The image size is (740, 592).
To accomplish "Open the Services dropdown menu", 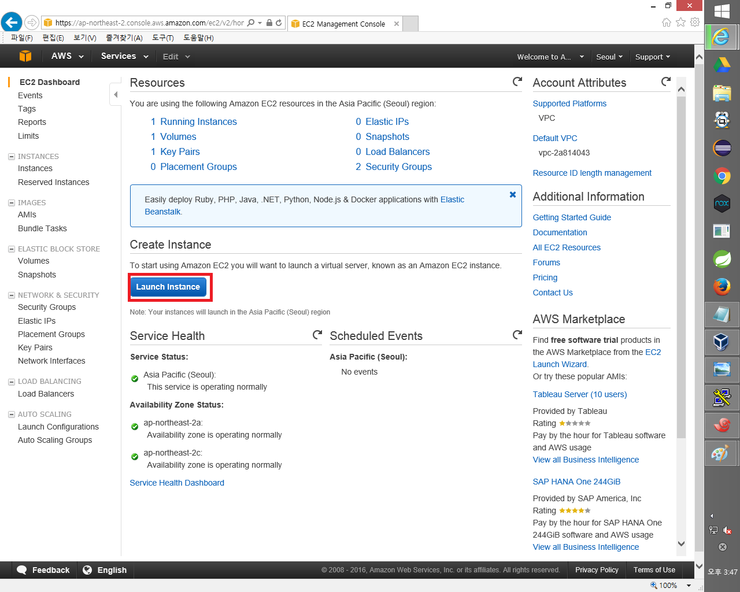I will pos(122,57).
